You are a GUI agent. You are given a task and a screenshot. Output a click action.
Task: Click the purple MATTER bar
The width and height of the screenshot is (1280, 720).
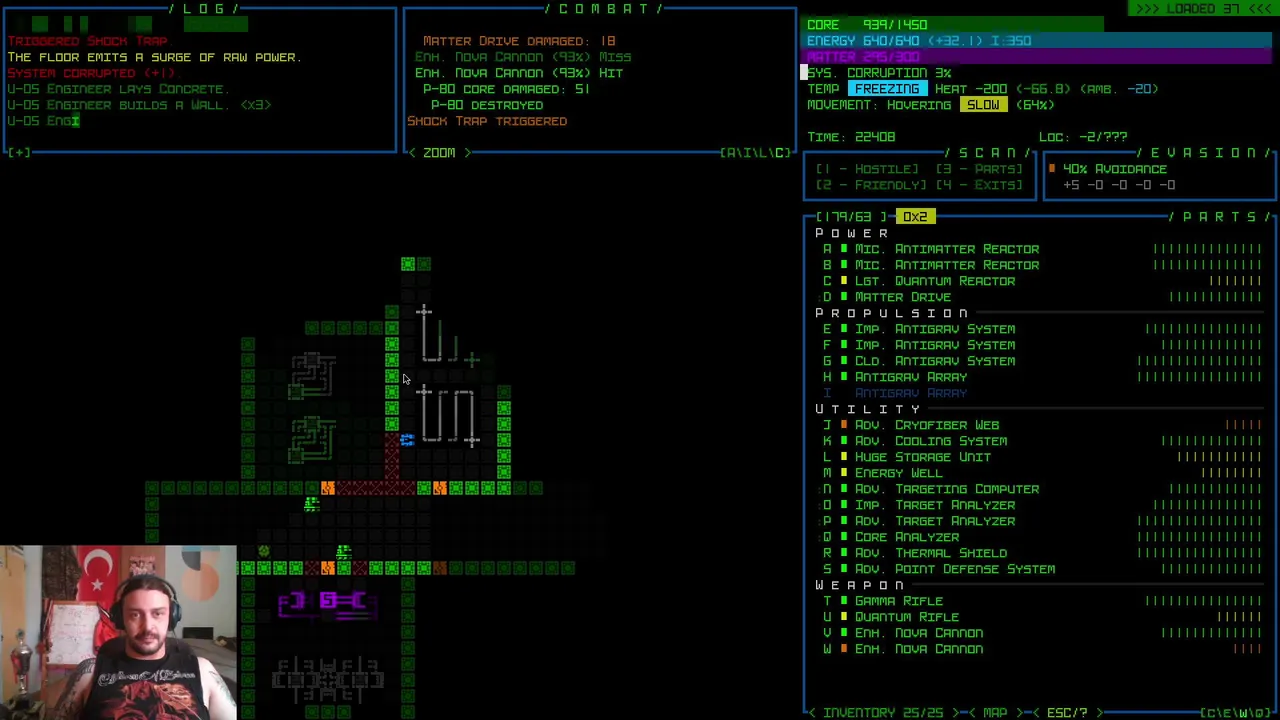pyautogui.click(x=1039, y=57)
